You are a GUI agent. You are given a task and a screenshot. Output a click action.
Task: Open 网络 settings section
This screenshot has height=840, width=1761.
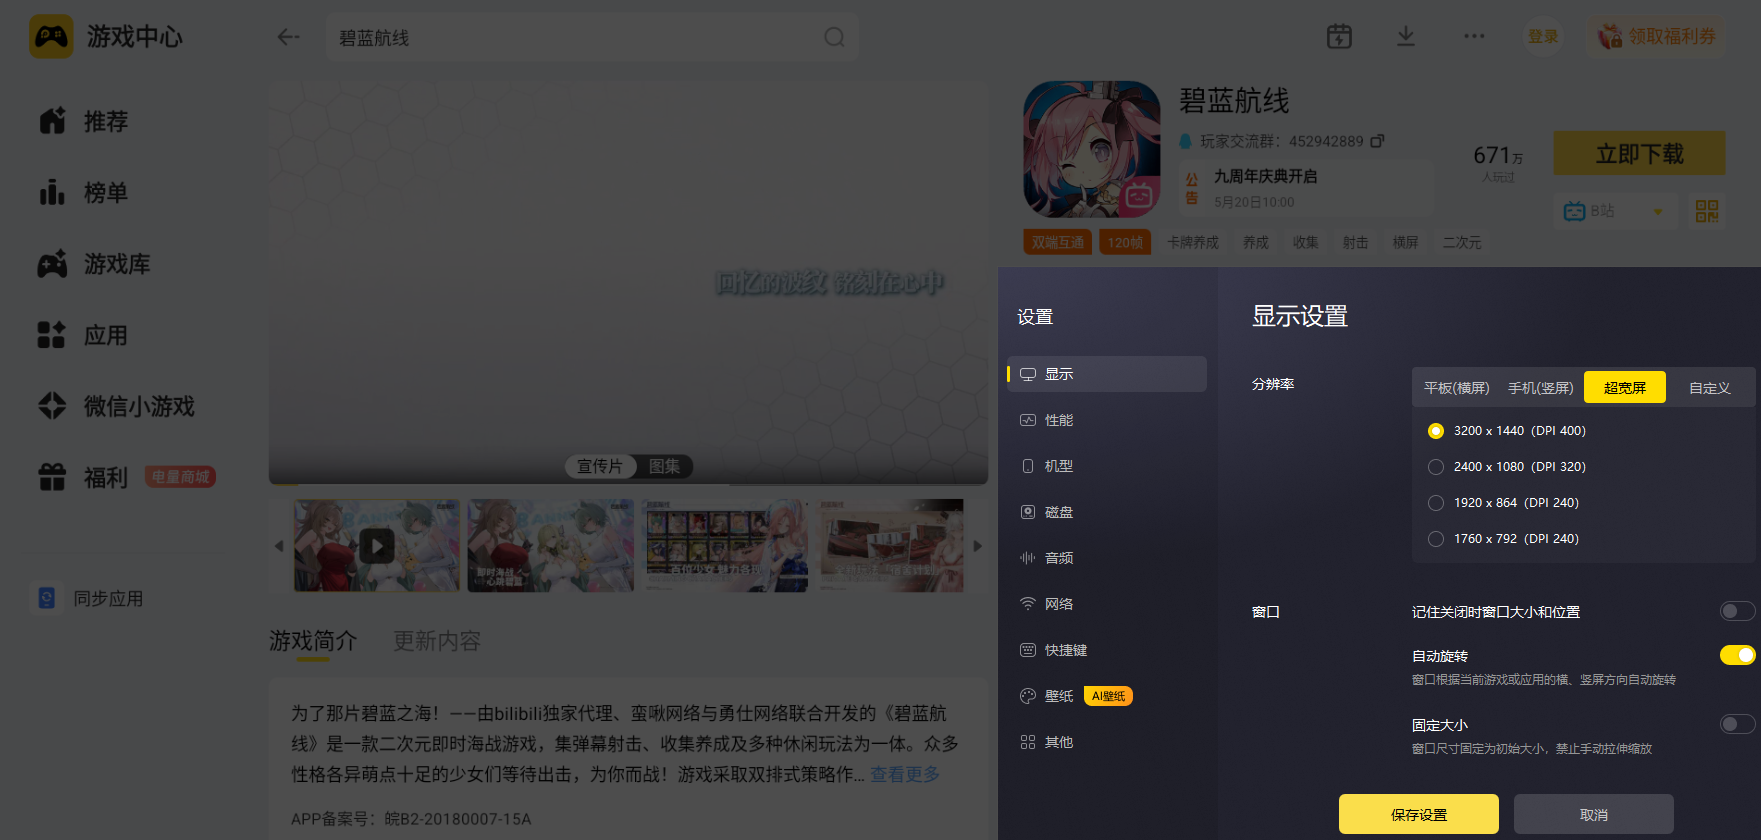pyautogui.click(x=1107, y=604)
